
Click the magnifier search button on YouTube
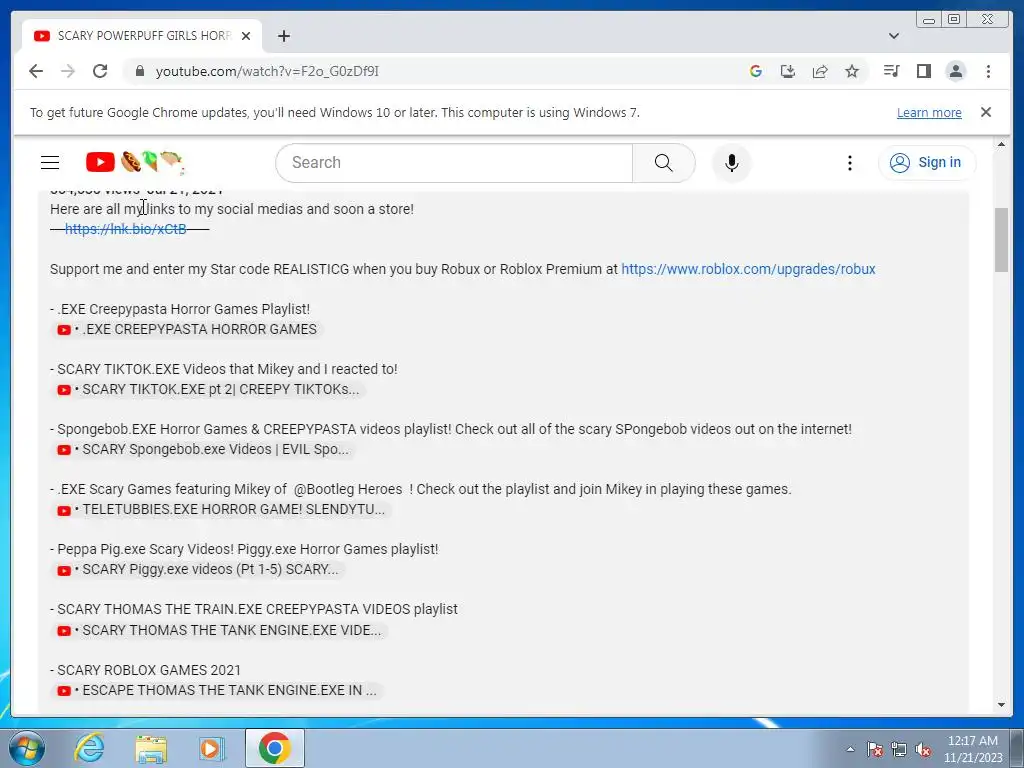click(664, 163)
